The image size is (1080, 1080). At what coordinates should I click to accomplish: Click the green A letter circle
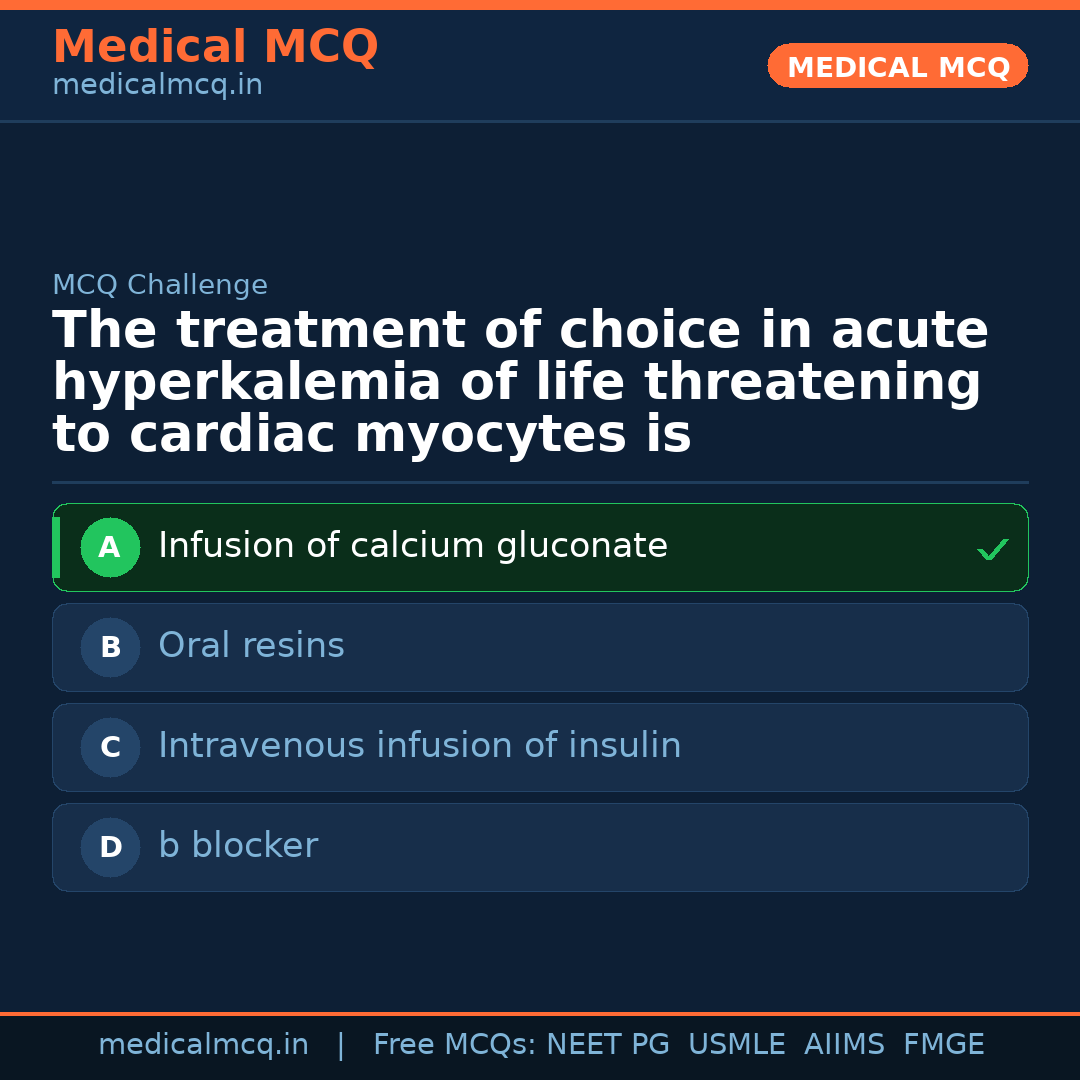coord(110,547)
